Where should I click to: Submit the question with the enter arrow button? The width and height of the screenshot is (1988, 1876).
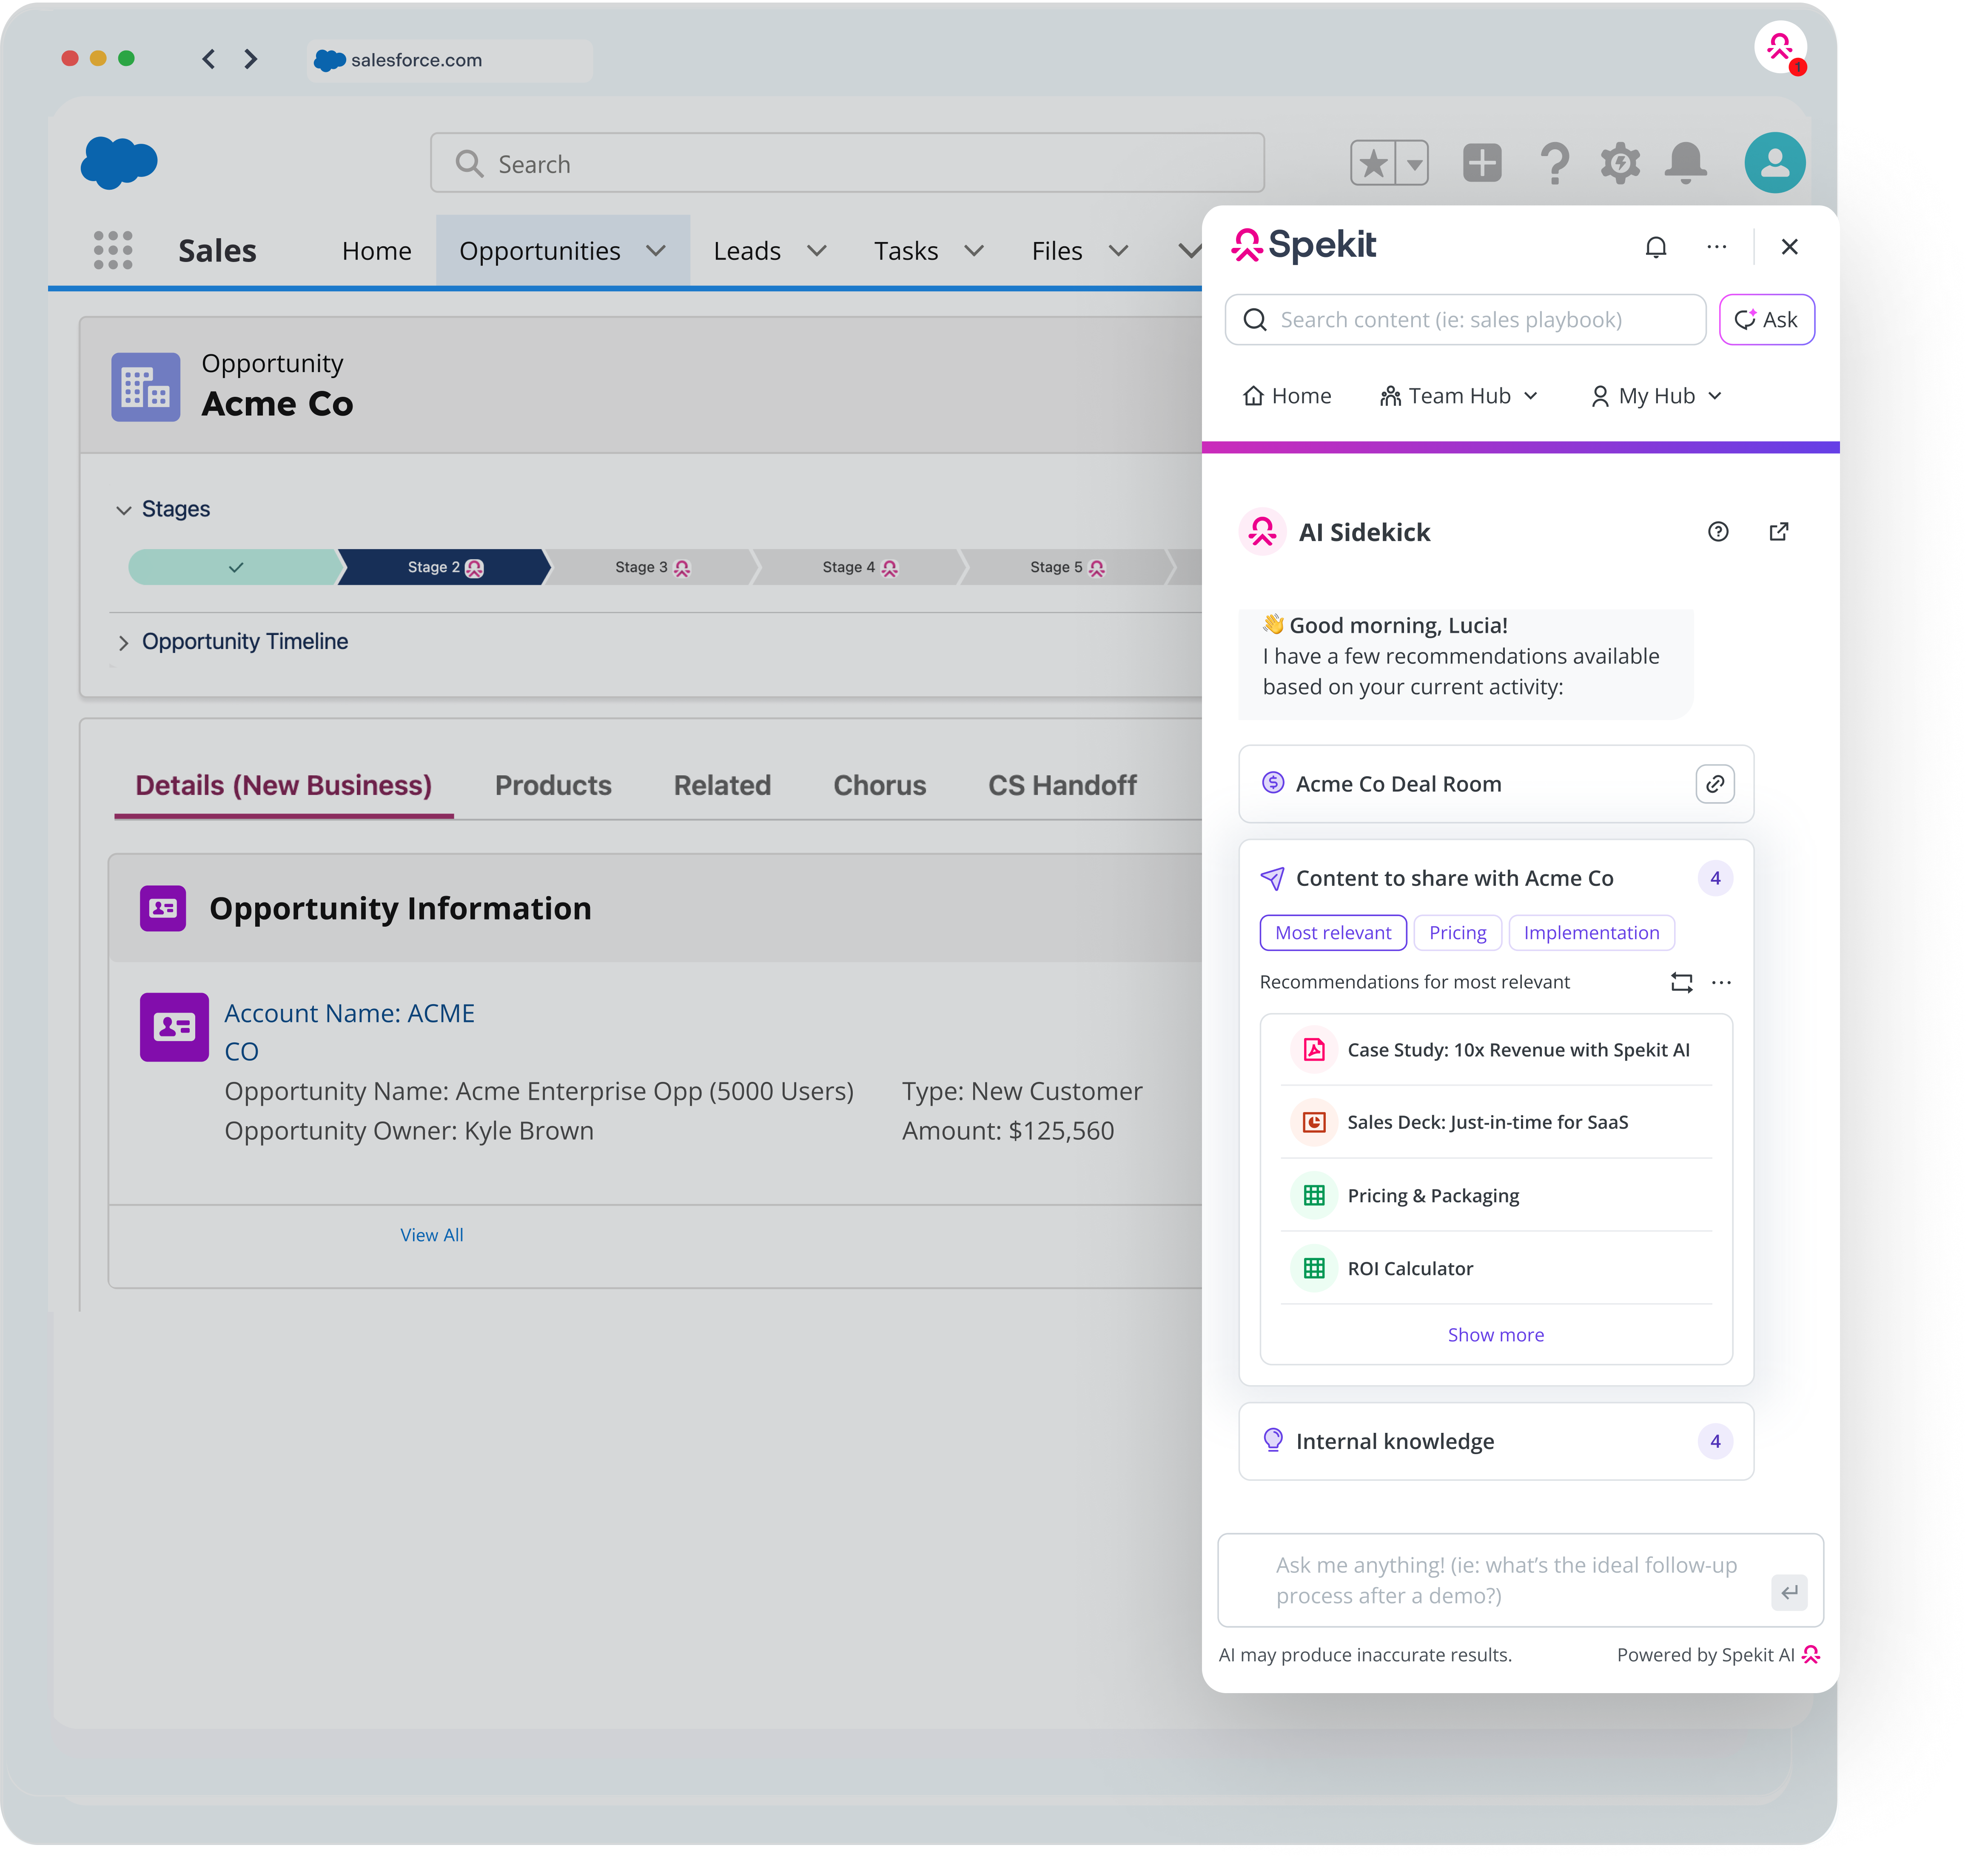point(1789,1592)
